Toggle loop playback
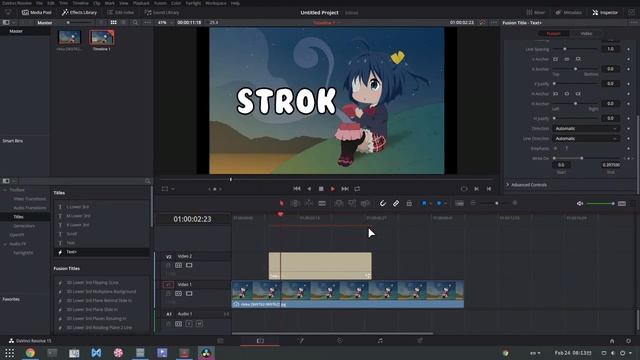Screen dimensions: 640x360 coord(357,189)
